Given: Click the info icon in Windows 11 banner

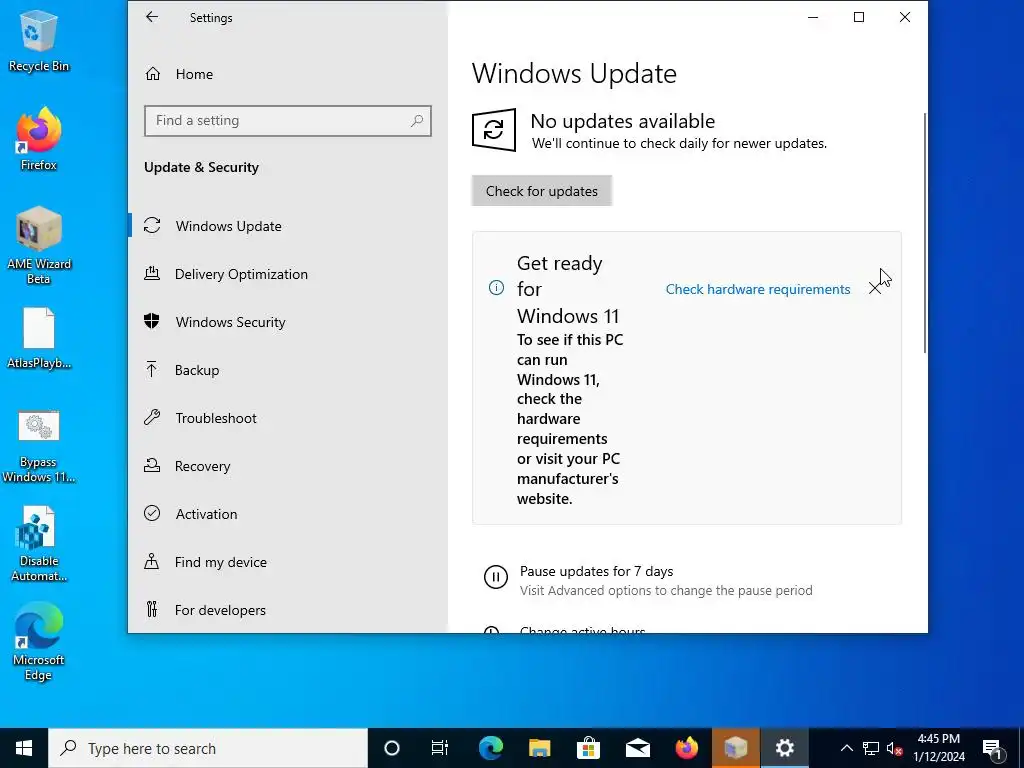Looking at the screenshot, I should point(496,288).
